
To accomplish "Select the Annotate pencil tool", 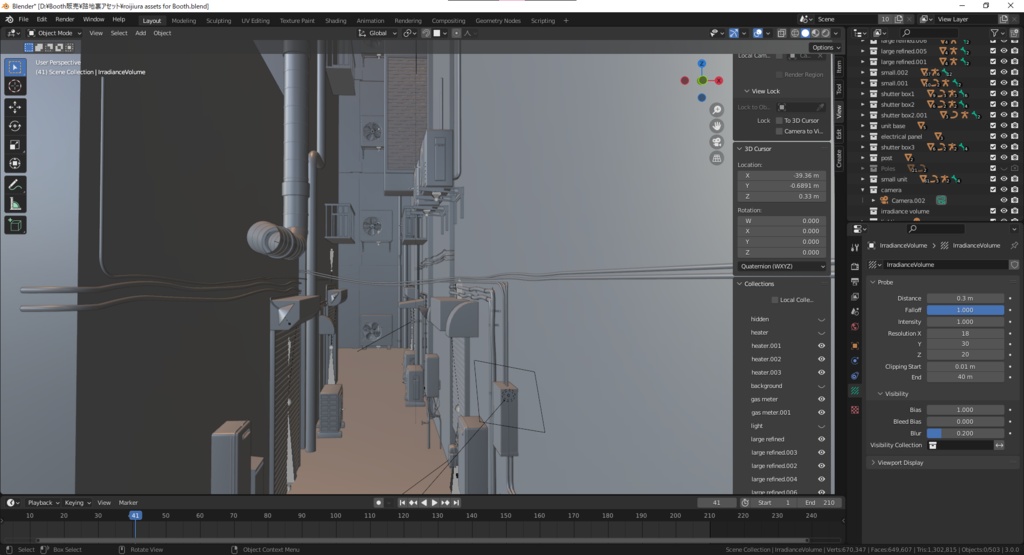I will point(15,185).
